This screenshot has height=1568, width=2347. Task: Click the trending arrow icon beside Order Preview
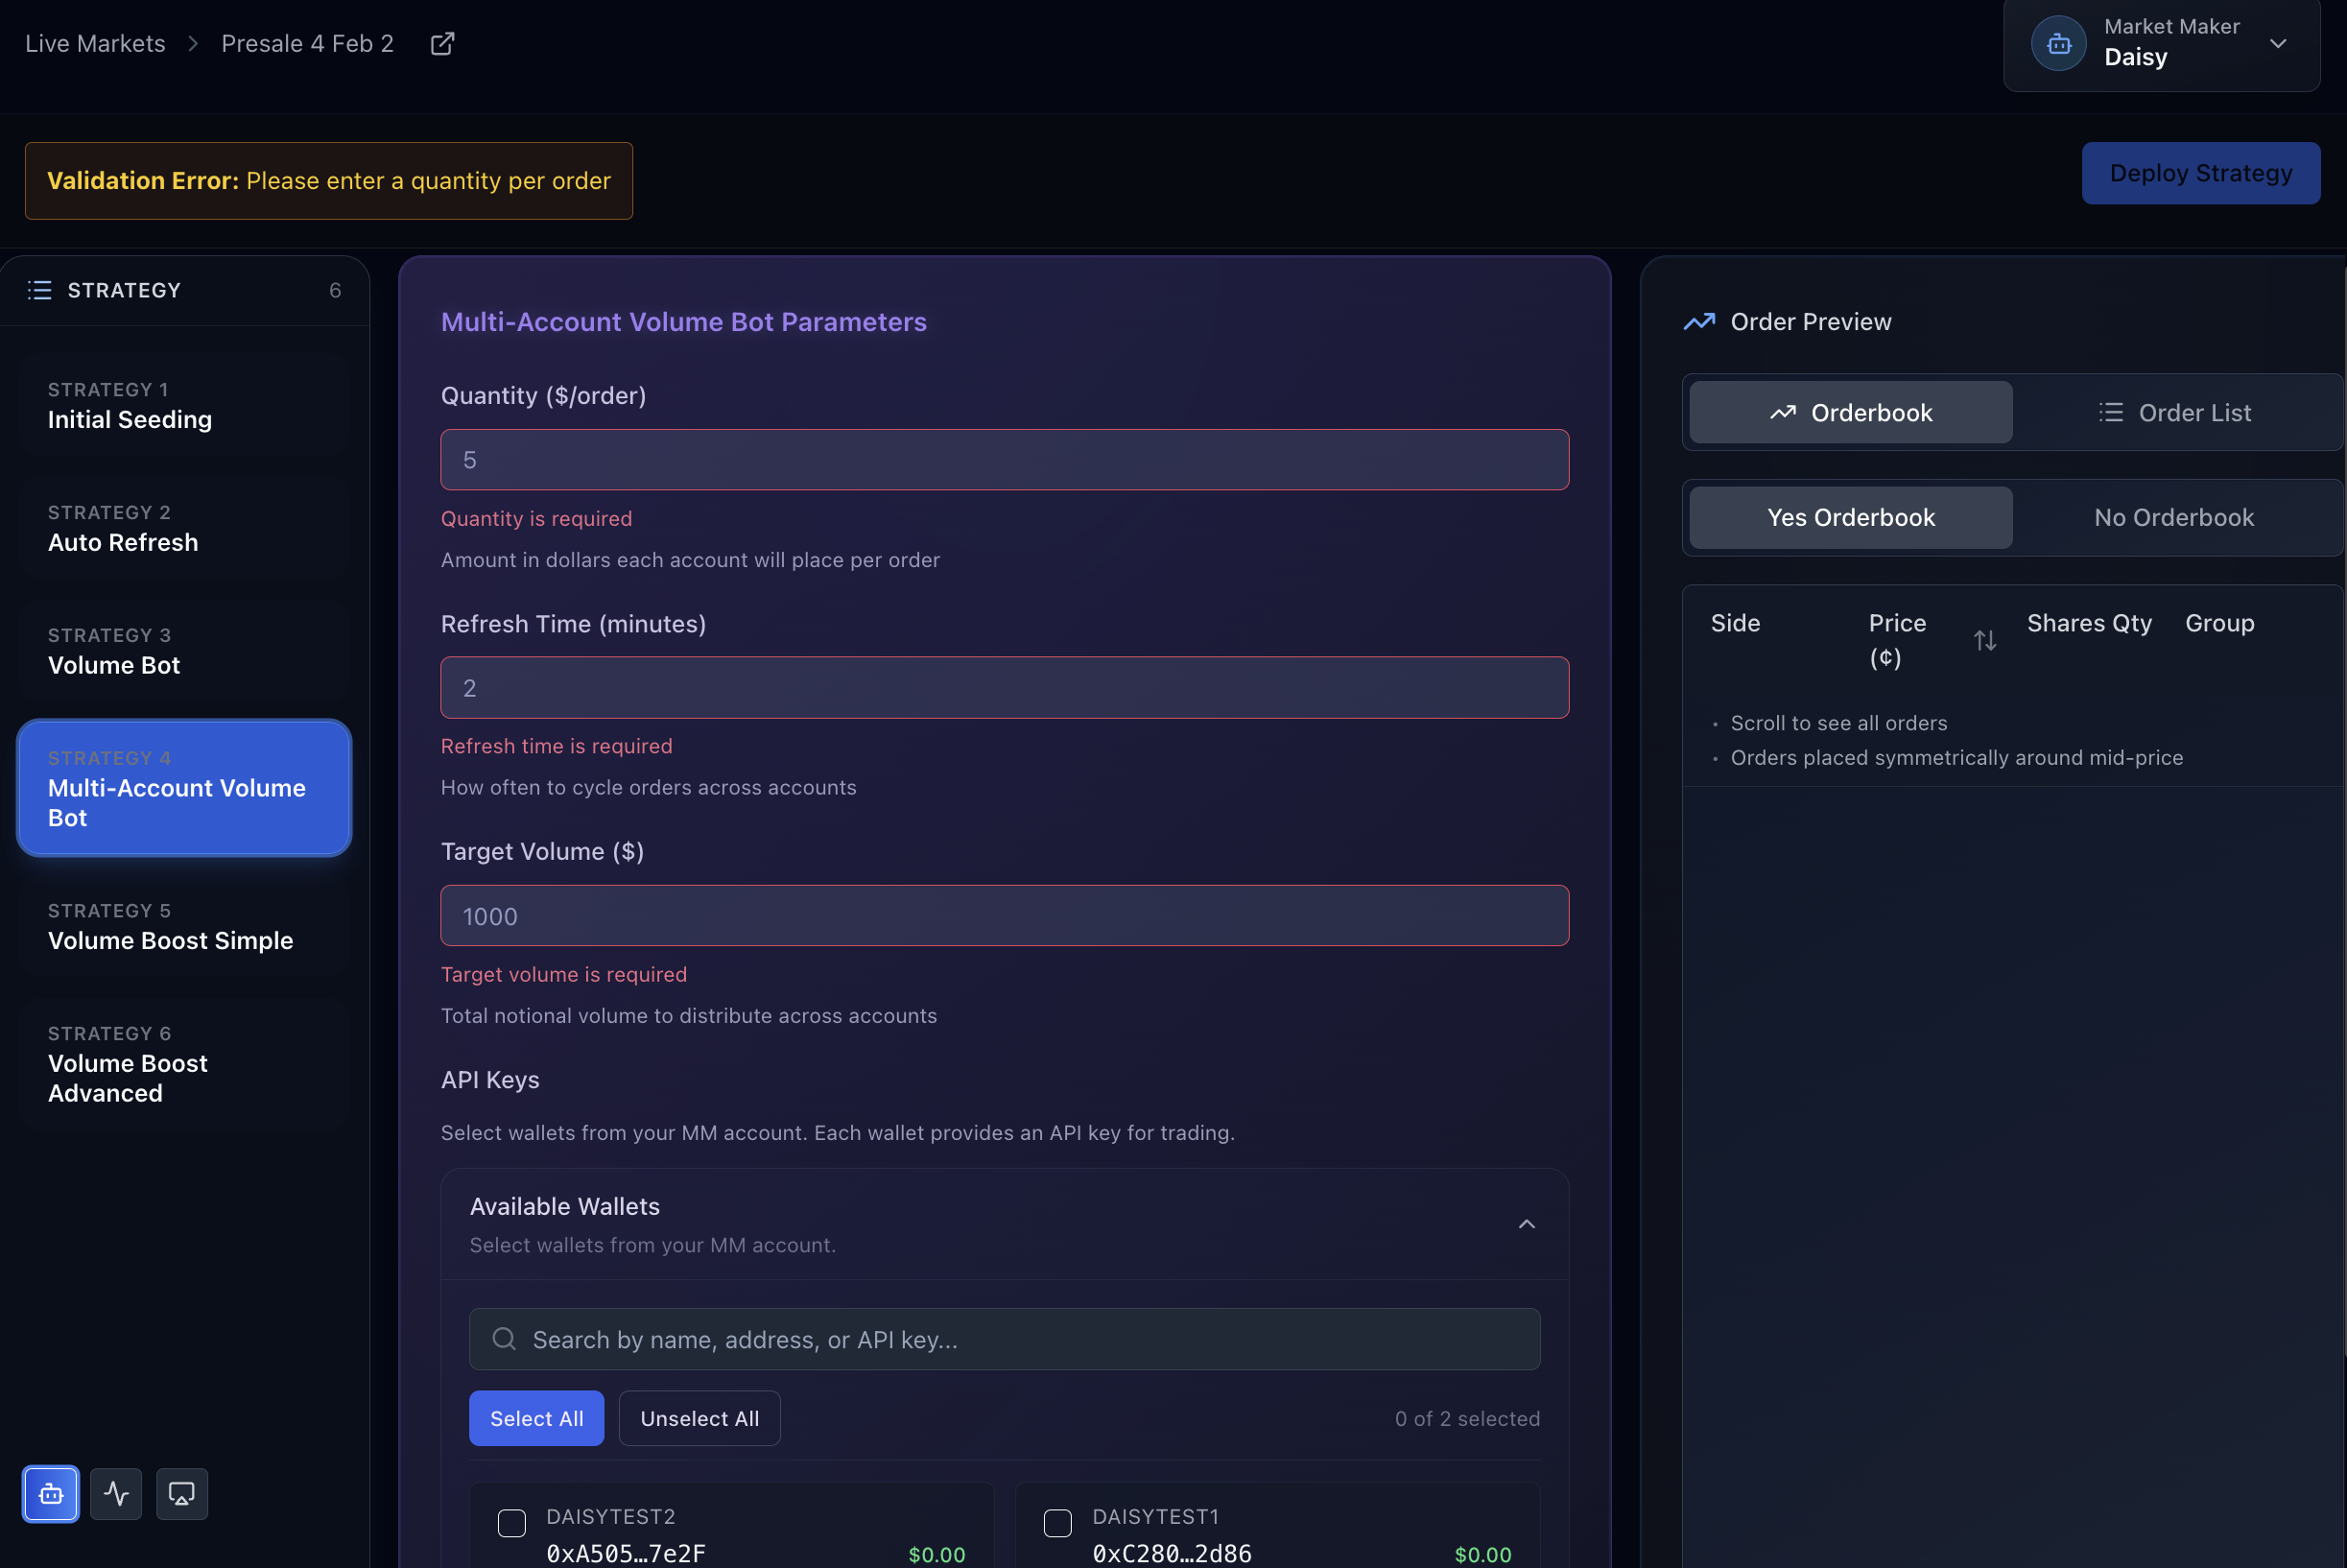(1700, 321)
